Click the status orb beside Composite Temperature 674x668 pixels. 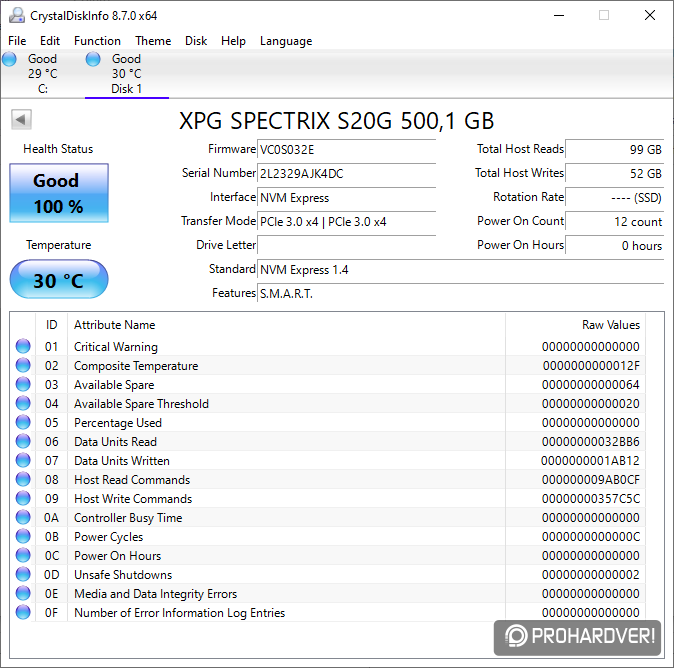click(23, 365)
